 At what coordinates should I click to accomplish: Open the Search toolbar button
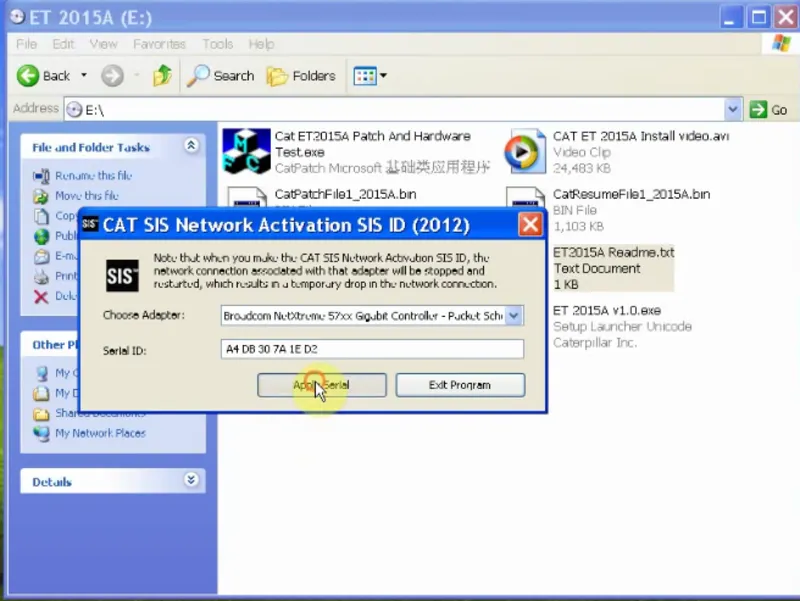tap(220, 76)
